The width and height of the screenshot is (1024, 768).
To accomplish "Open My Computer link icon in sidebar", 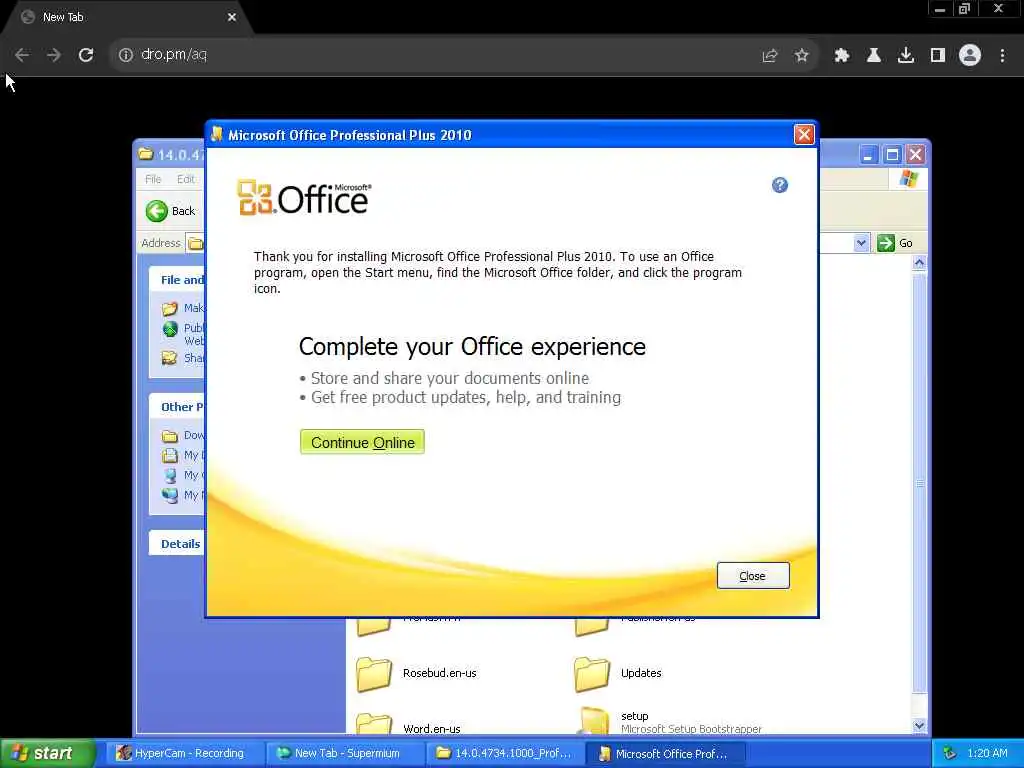I will tap(170, 475).
